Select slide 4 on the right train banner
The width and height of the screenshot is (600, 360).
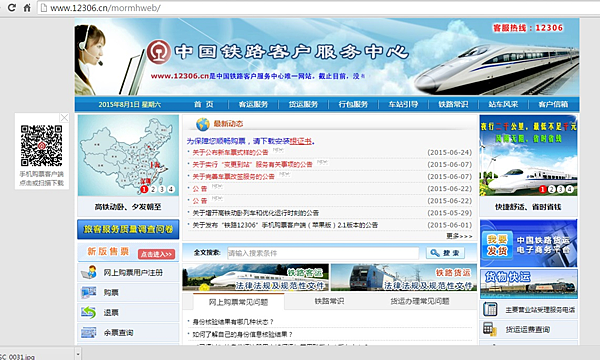[x=569, y=189]
